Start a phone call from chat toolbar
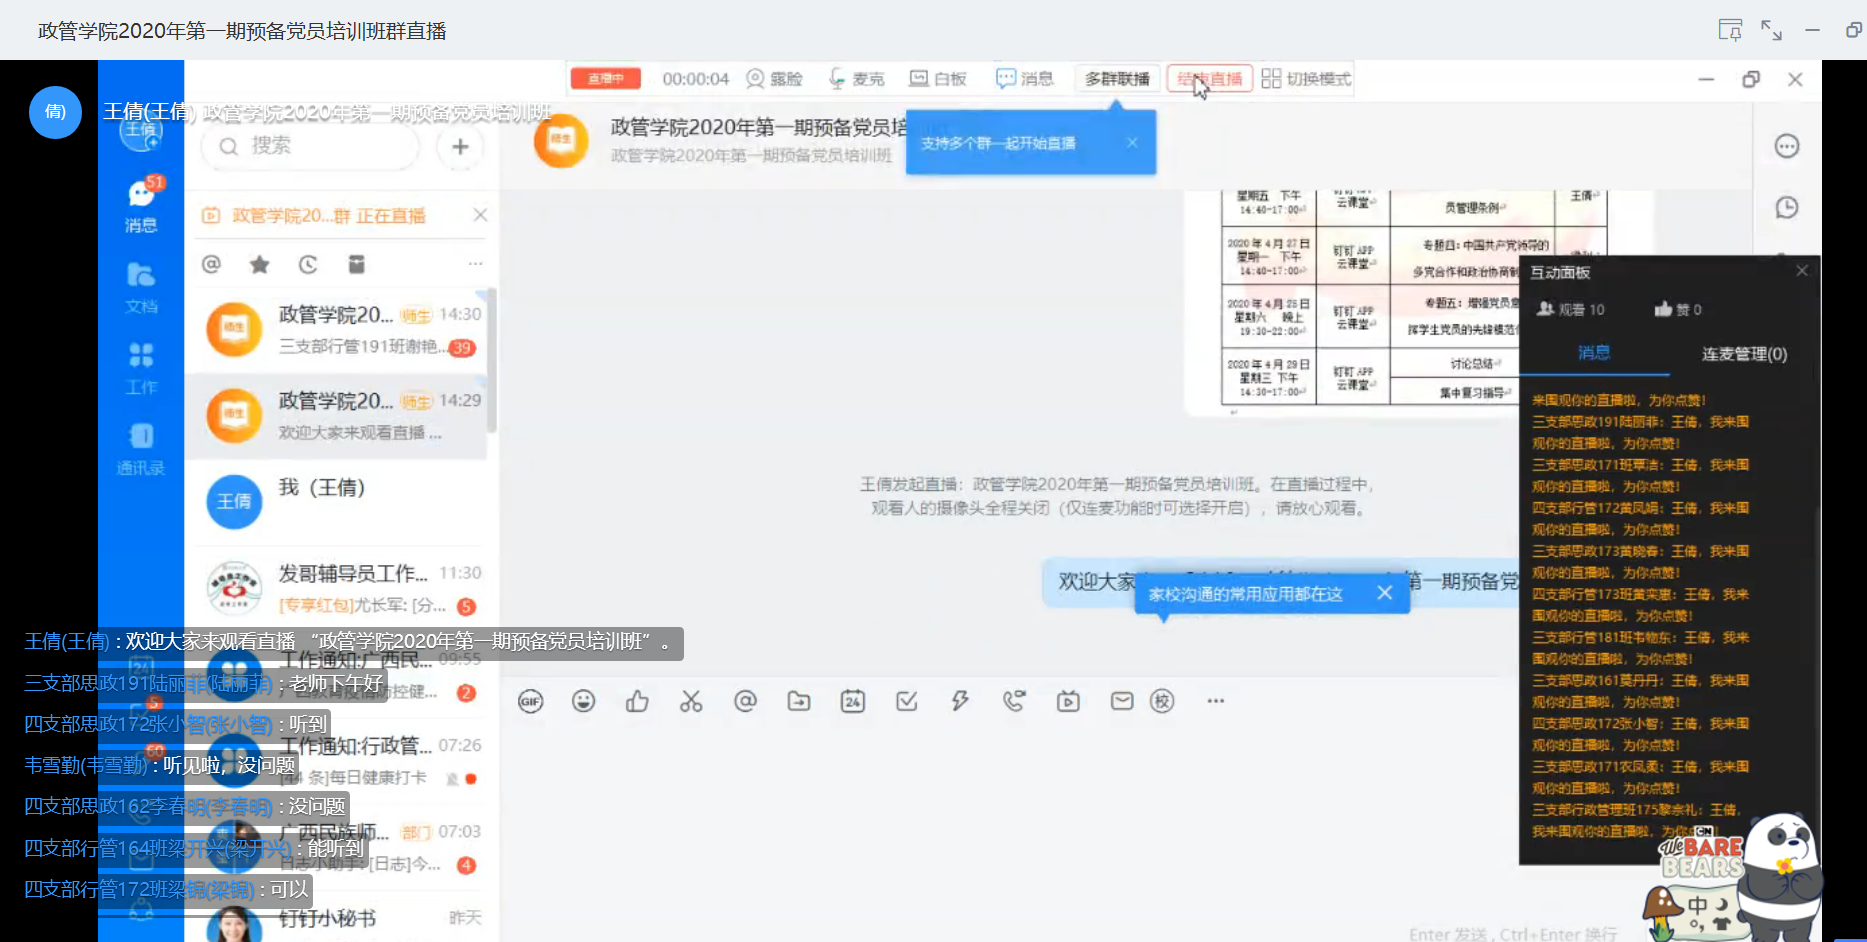This screenshot has height=942, width=1867. (x=1014, y=702)
